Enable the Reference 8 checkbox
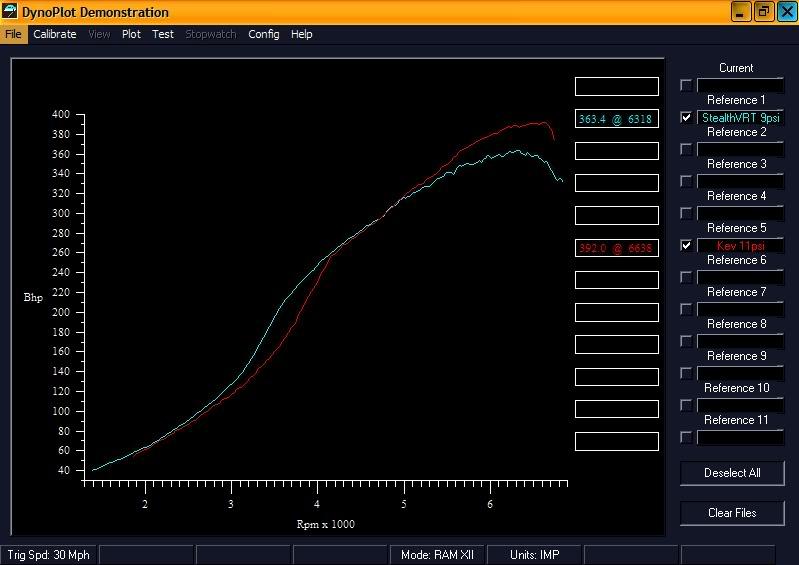The image size is (799, 565). [686, 341]
